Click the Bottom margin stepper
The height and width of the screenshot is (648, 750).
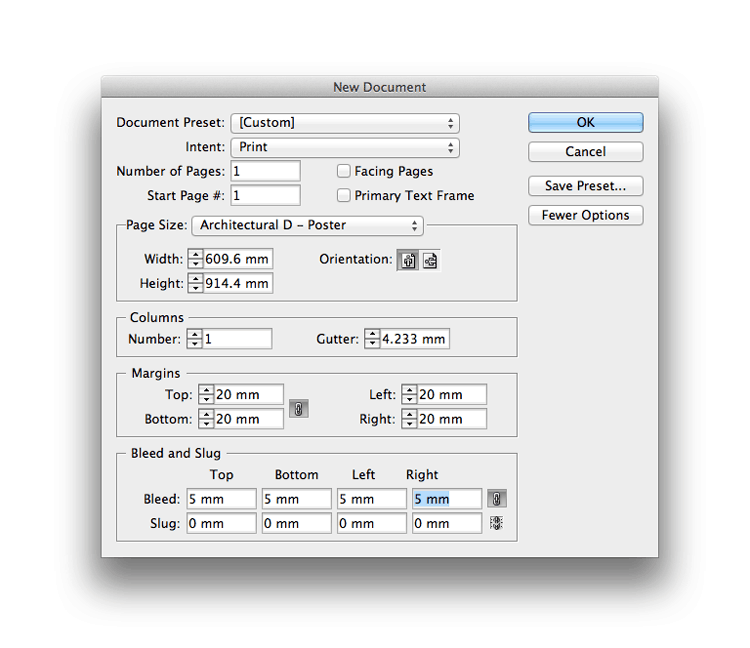coord(206,419)
